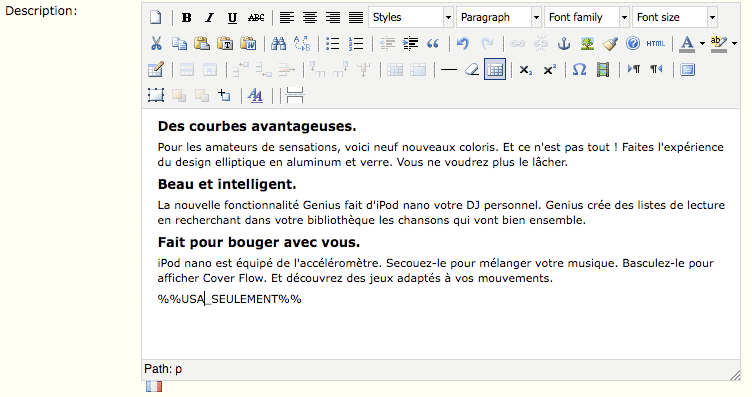
Task: Justify text fully
Action: tap(355, 18)
